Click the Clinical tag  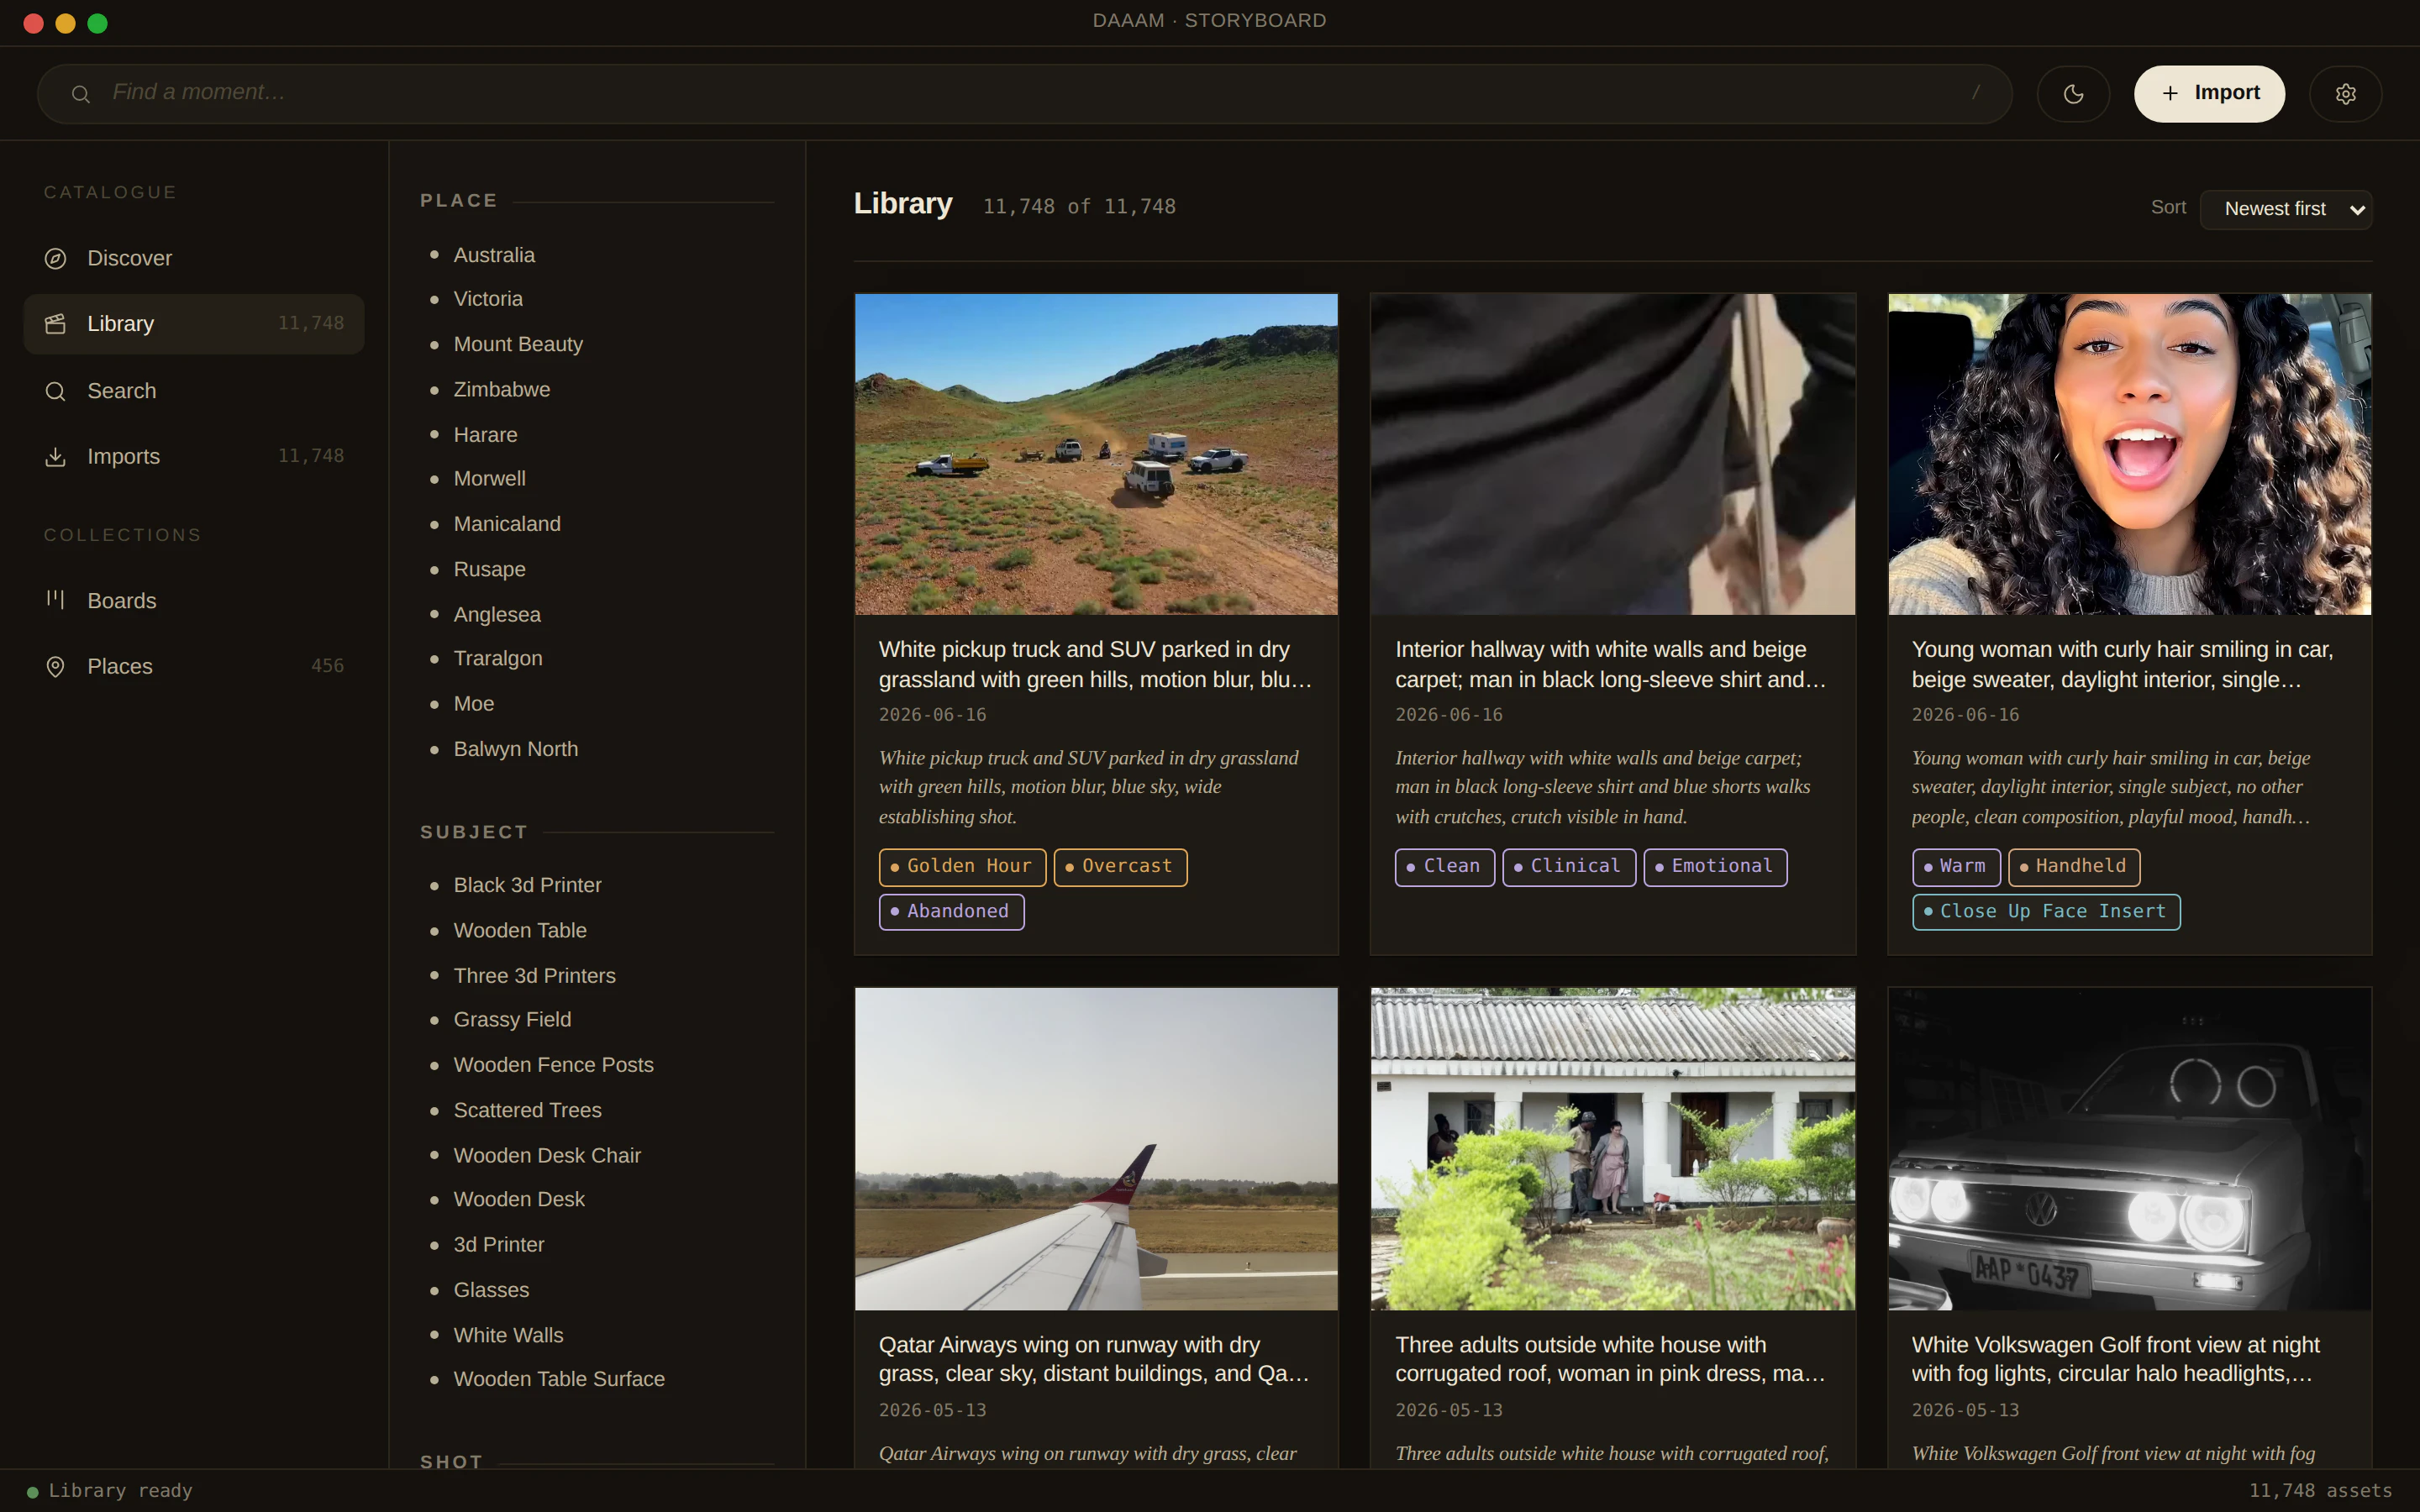[x=1569, y=867]
